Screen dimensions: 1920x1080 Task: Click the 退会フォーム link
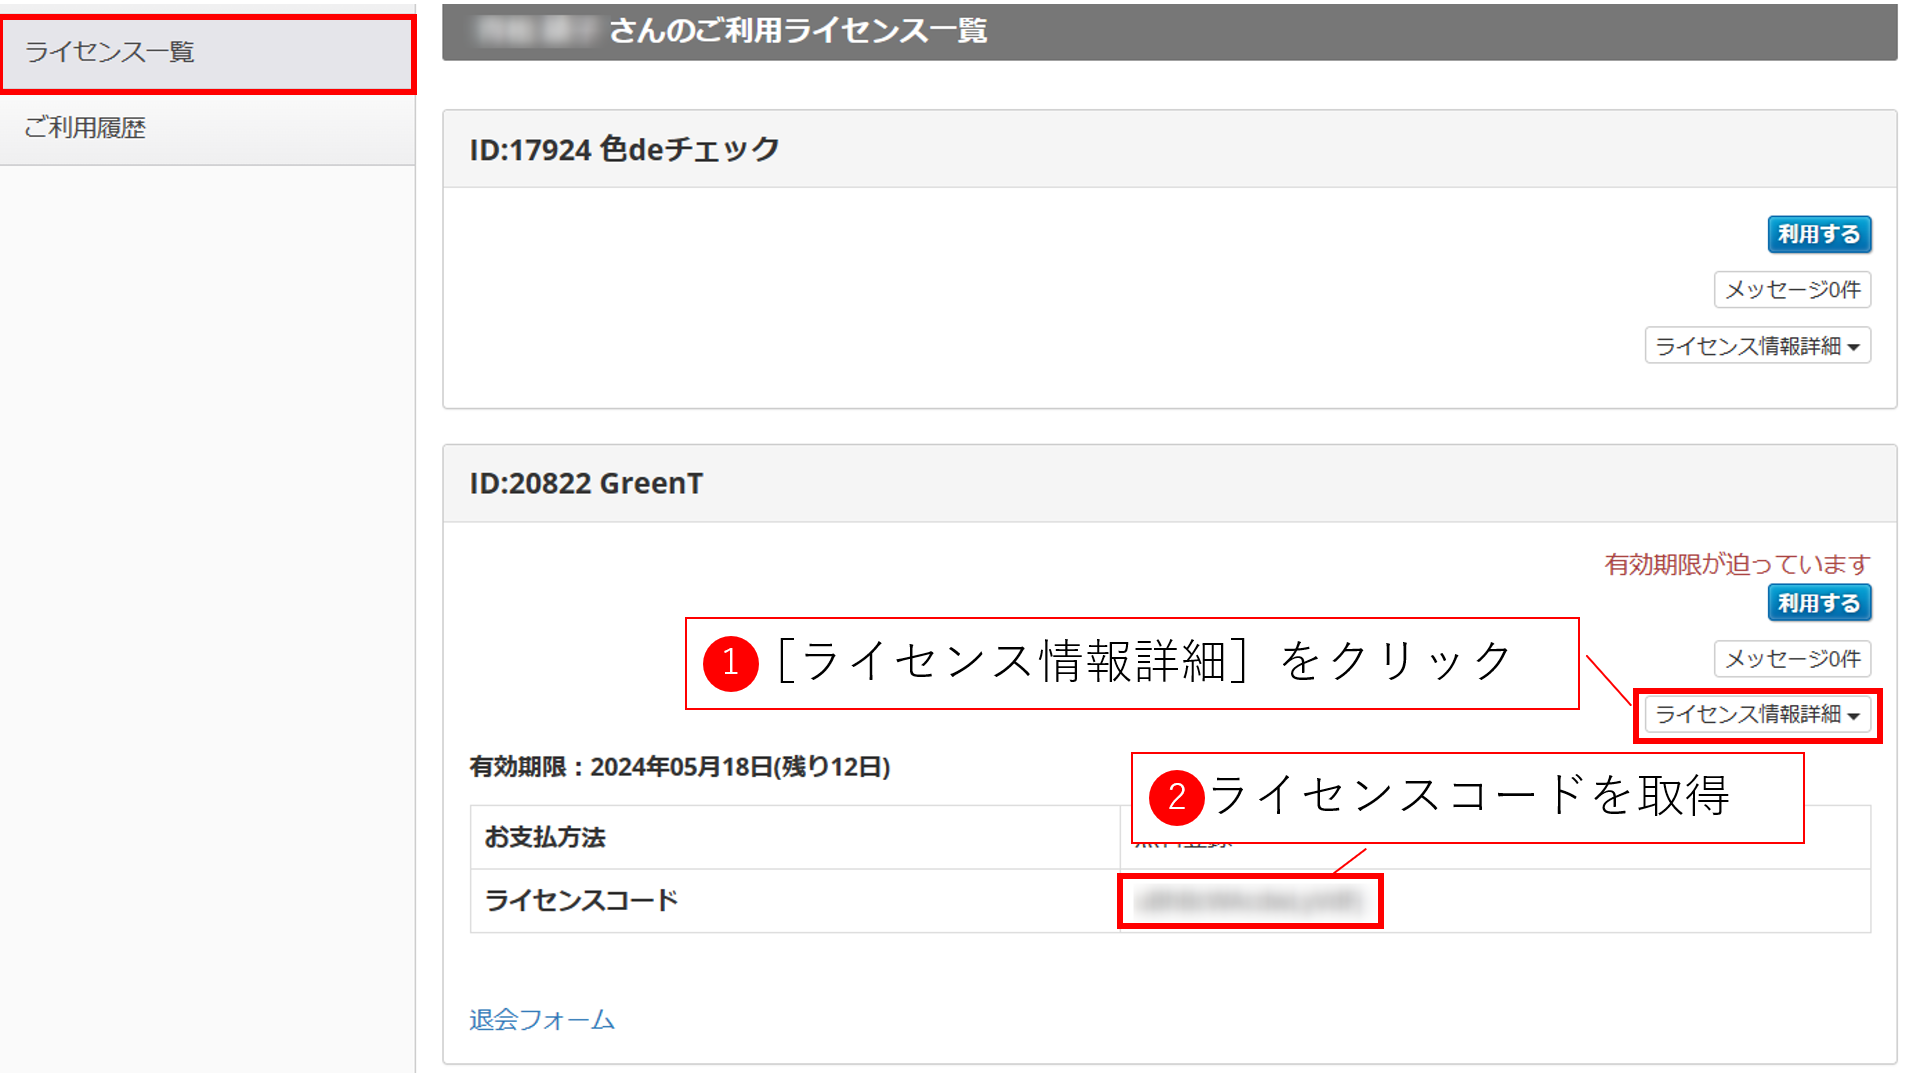[x=542, y=1020]
